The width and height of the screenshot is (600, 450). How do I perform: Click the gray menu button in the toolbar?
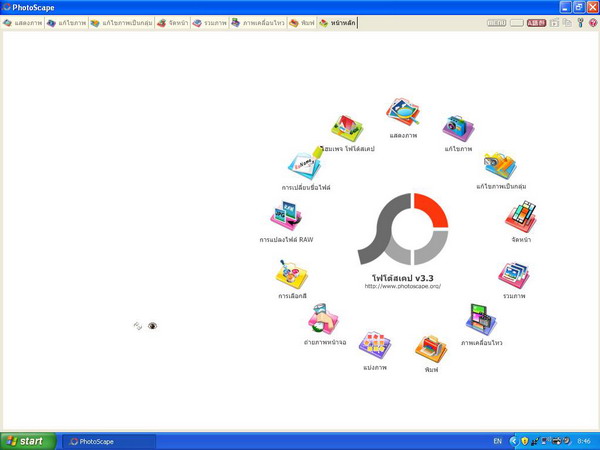pos(496,23)
